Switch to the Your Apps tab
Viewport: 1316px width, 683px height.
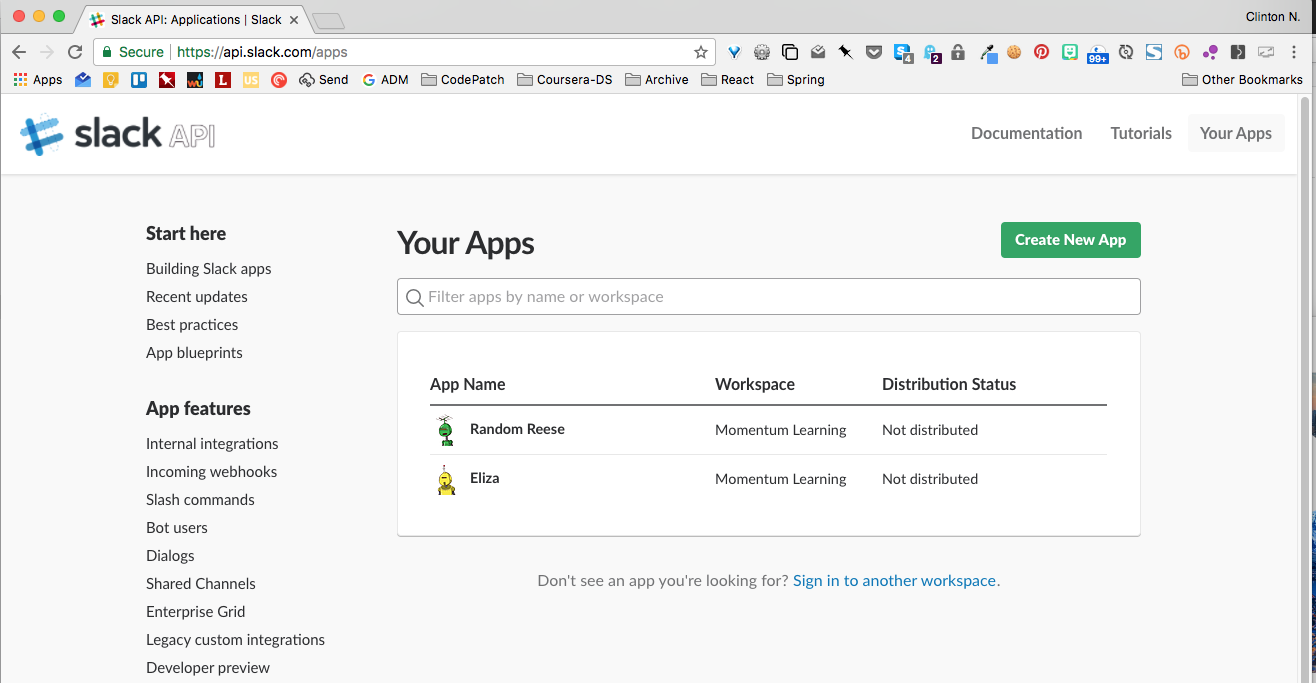(1235, 132)
